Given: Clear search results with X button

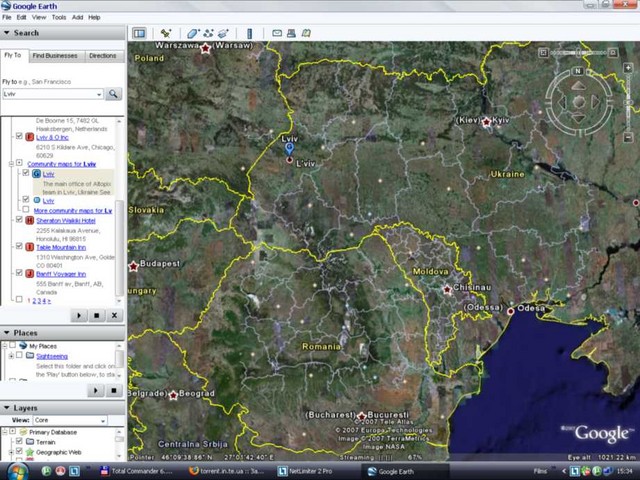Looking at the screenshot, I should (x=114, y=315).
